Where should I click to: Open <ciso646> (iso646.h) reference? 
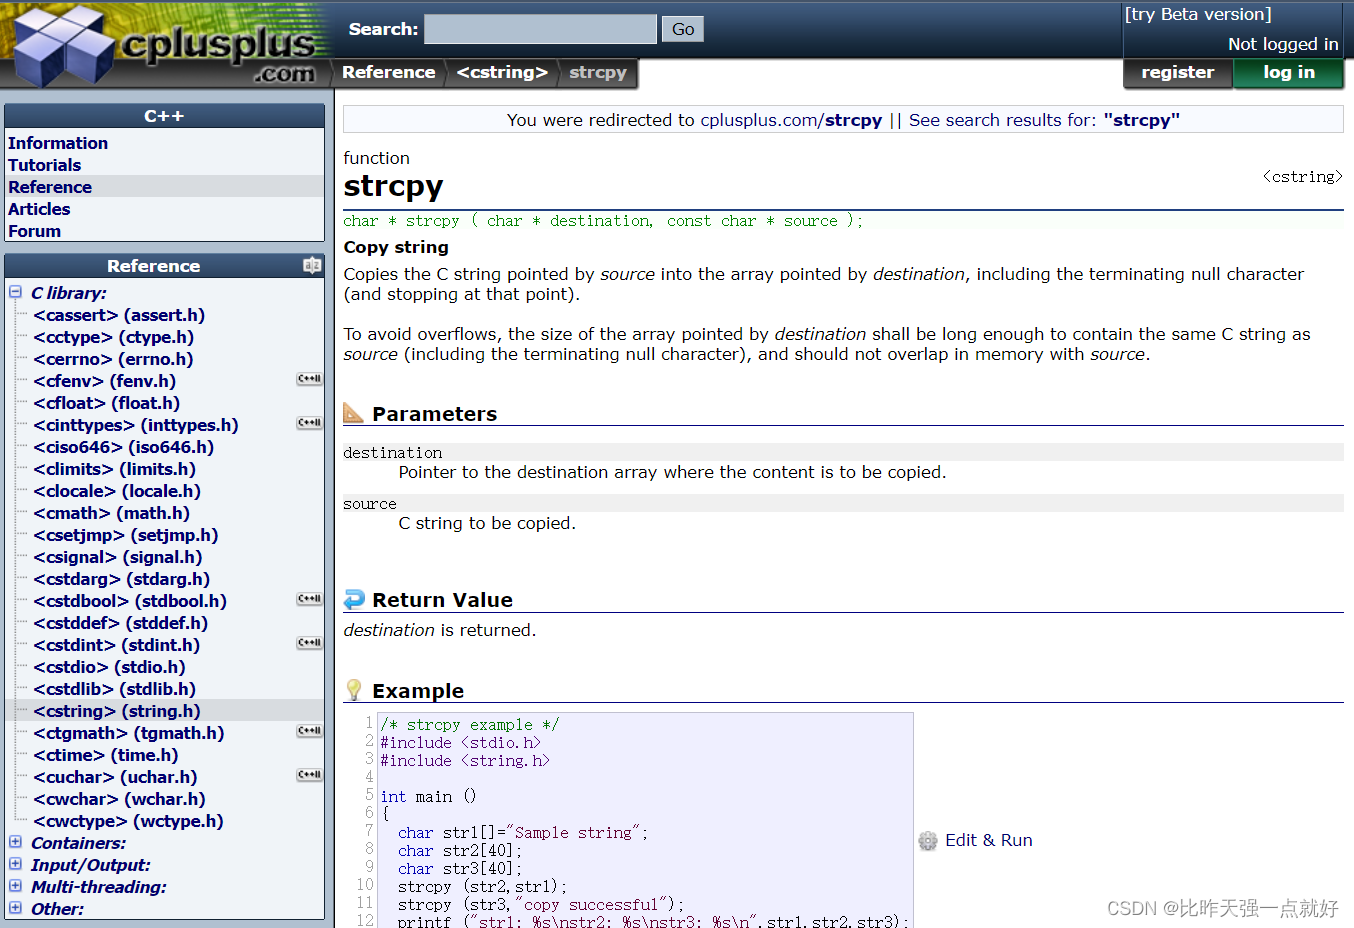pyautogui.click(x=124, y=447)
